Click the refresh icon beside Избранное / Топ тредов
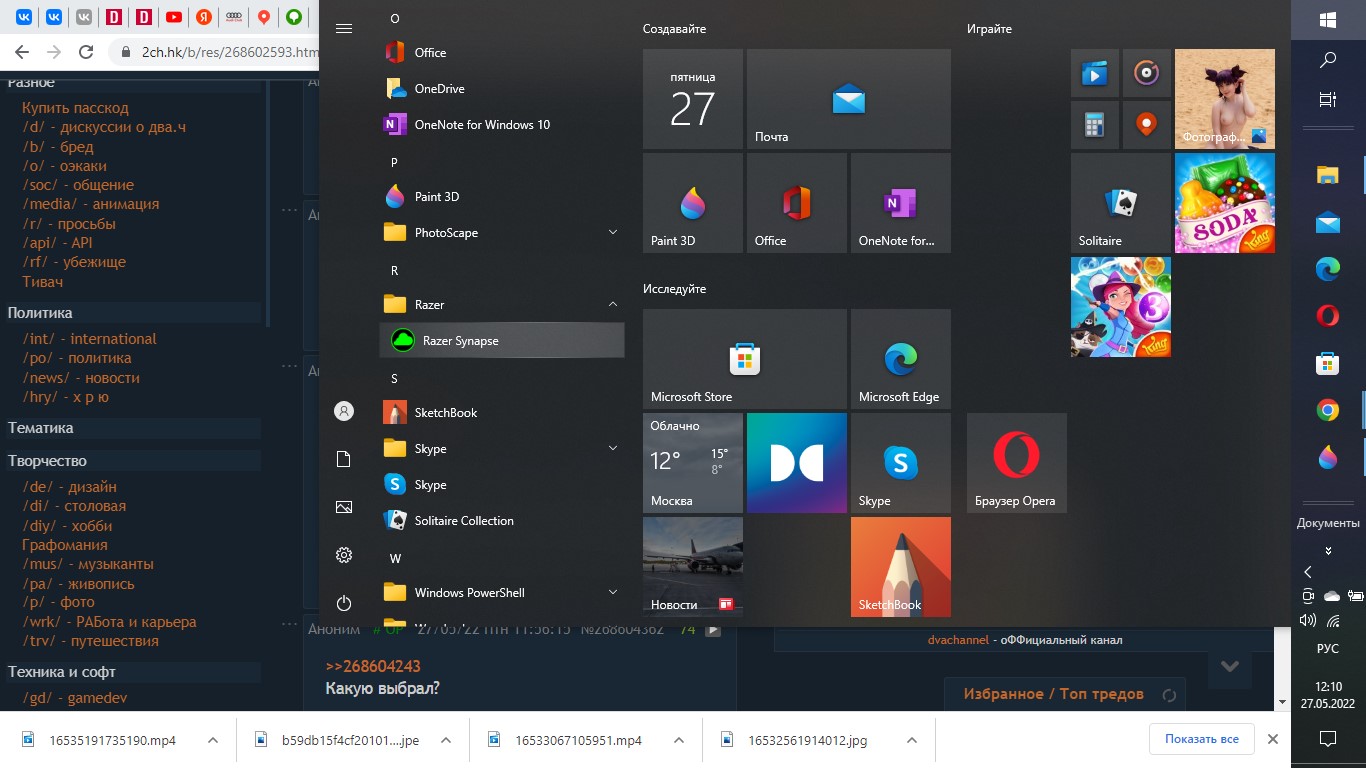1366x768 pixels. point(1169,695)
